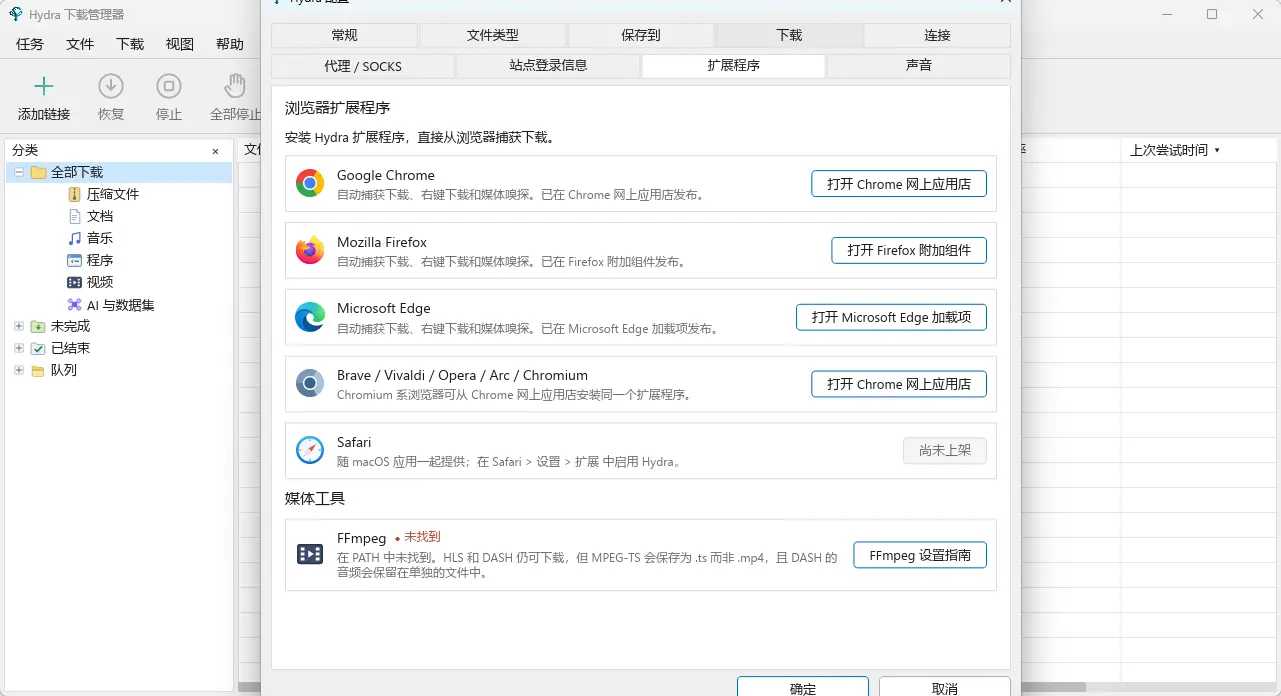The width and height of the screenshot is (1281, 696).
Task: Open Chrome Web Store for Brave/Chromium row
Action: (x=899, y=384)
